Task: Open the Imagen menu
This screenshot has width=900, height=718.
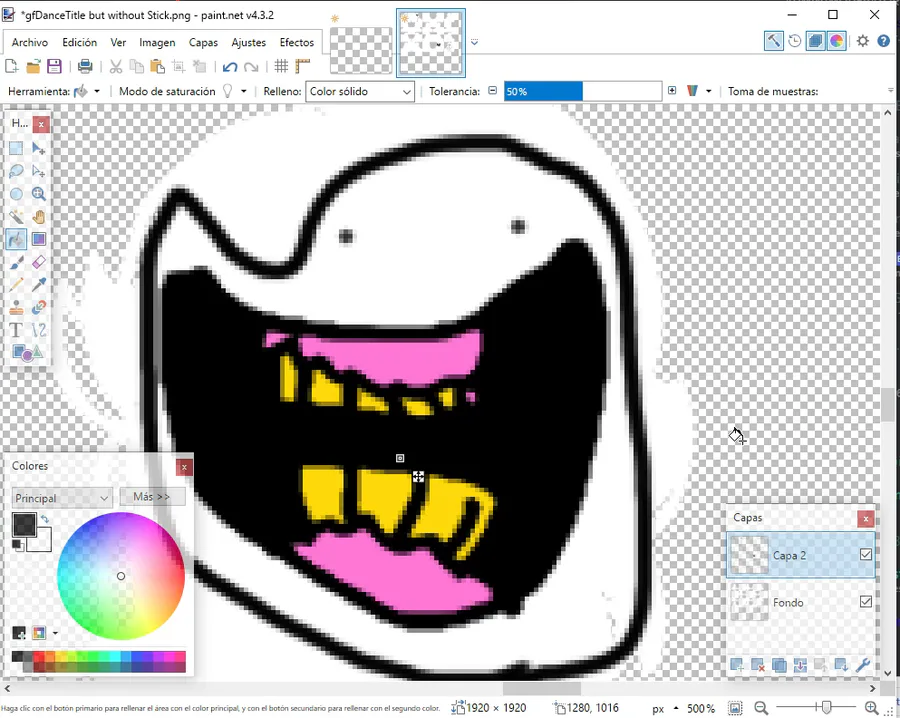Action: (x=157, y=42)
